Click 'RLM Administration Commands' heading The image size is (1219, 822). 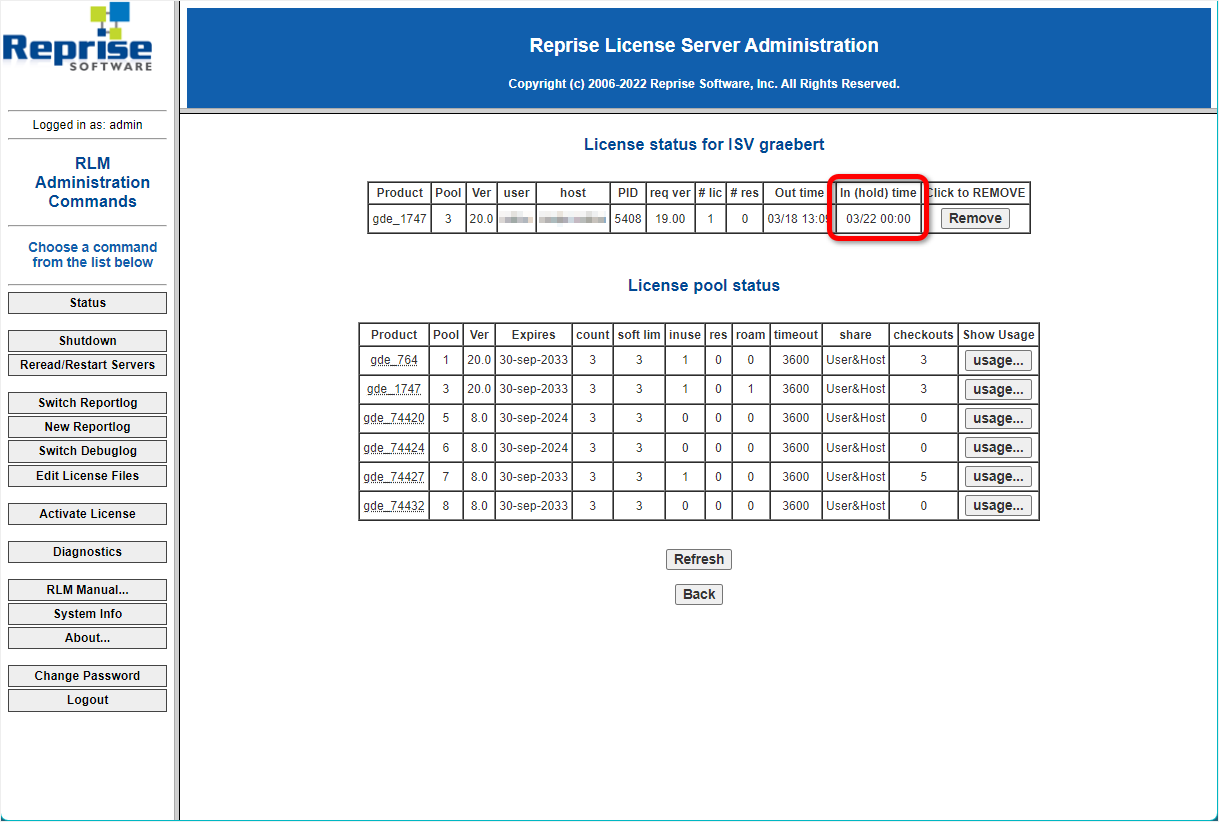92,182
